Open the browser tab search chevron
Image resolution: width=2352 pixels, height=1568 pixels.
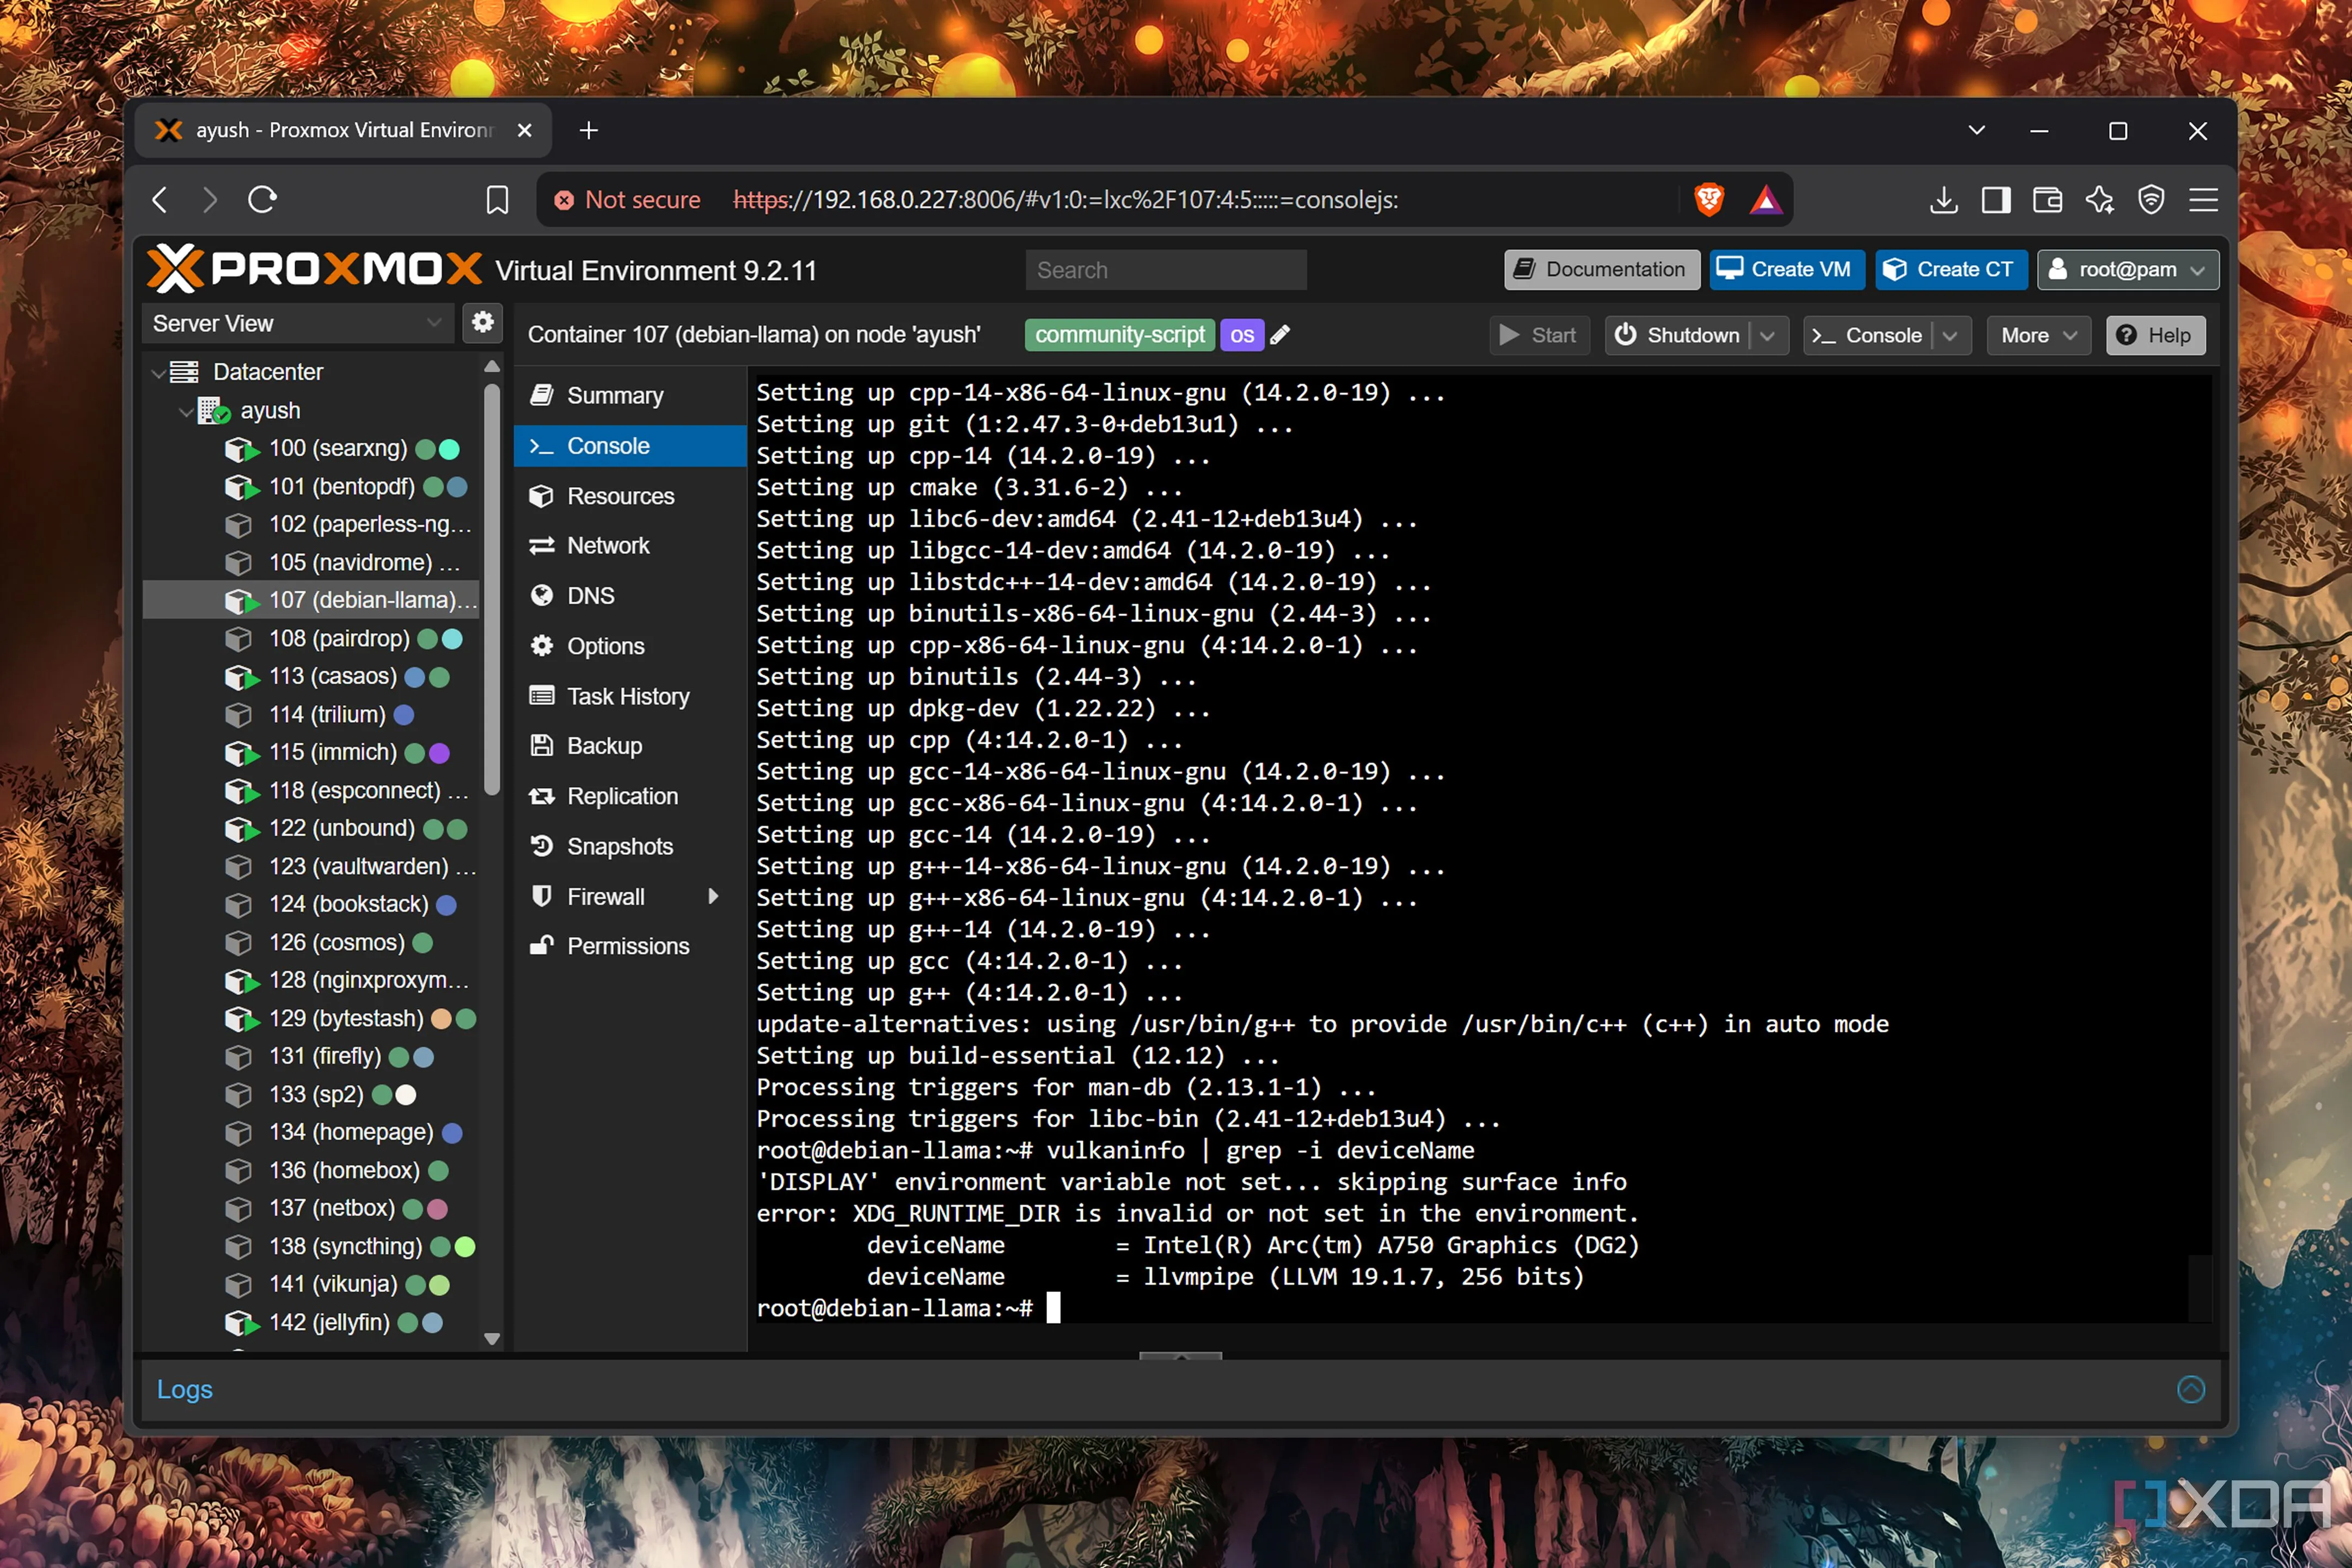point(1977,130)
